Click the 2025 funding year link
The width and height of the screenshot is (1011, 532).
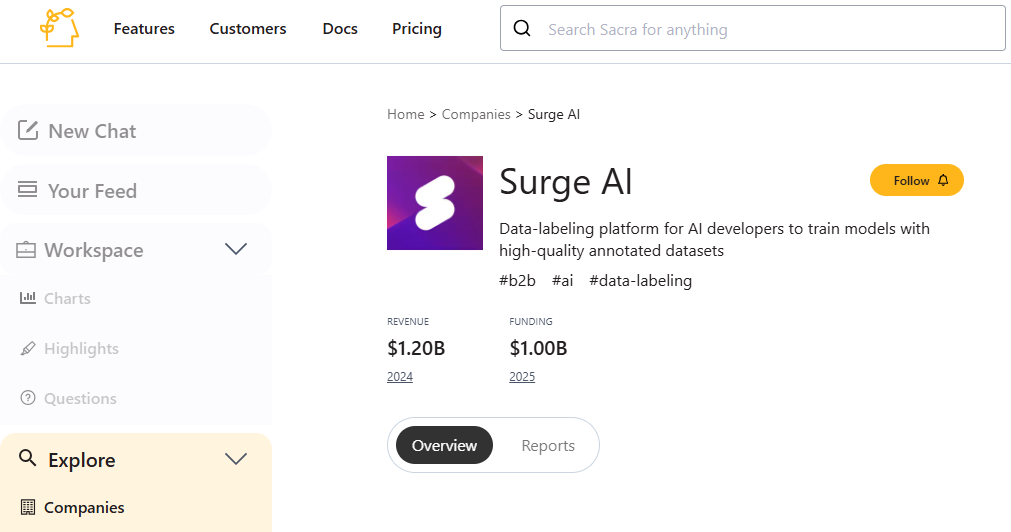[x=522, y=377]
